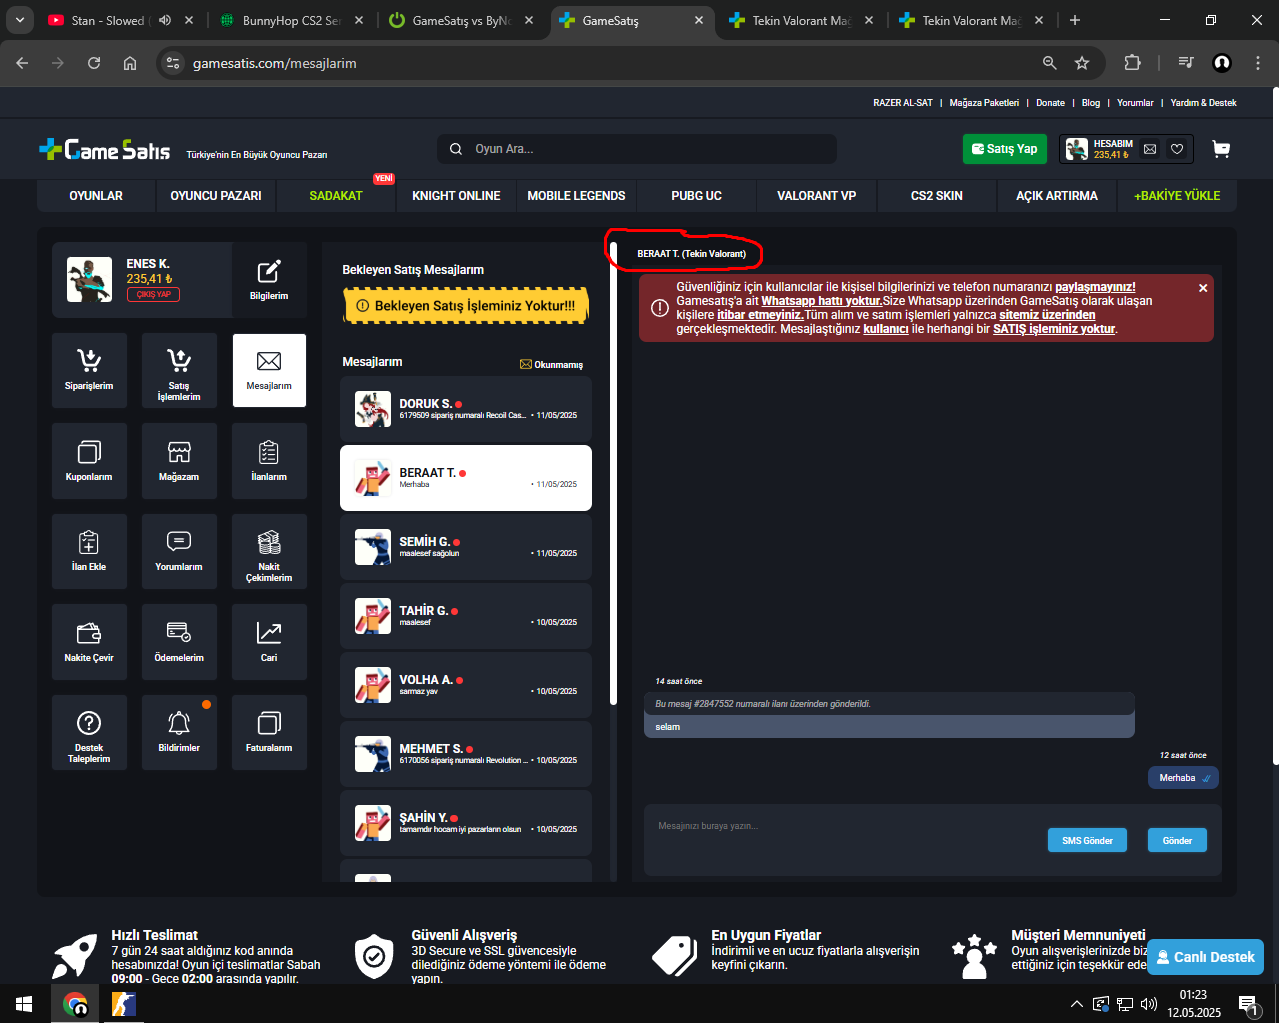Click the GameSatış logo
The width and height of the screenshot is (1279, 1023).
click(x=105, y=150)
